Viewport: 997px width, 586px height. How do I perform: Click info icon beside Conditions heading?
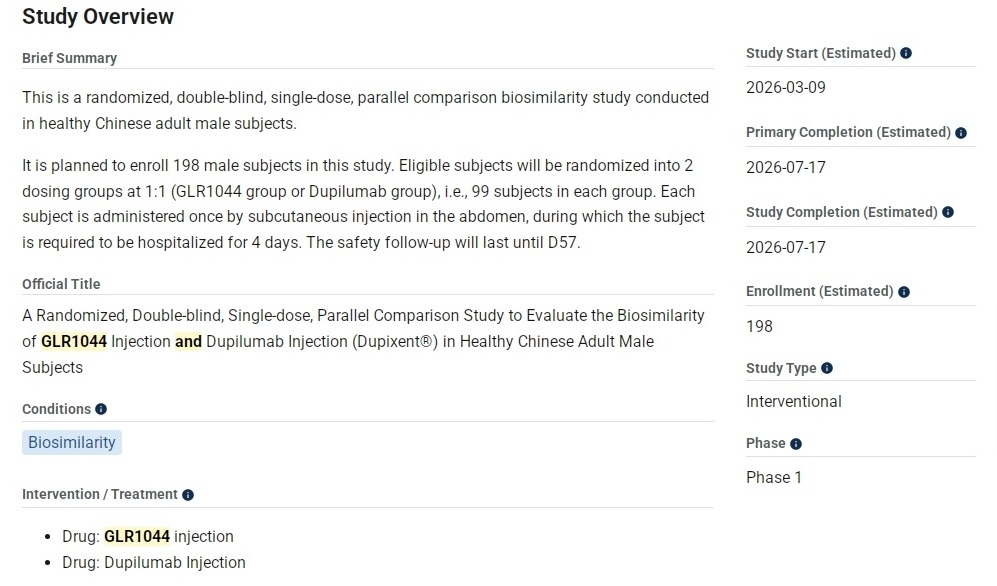pyautogui.click(x=101, y=409)
